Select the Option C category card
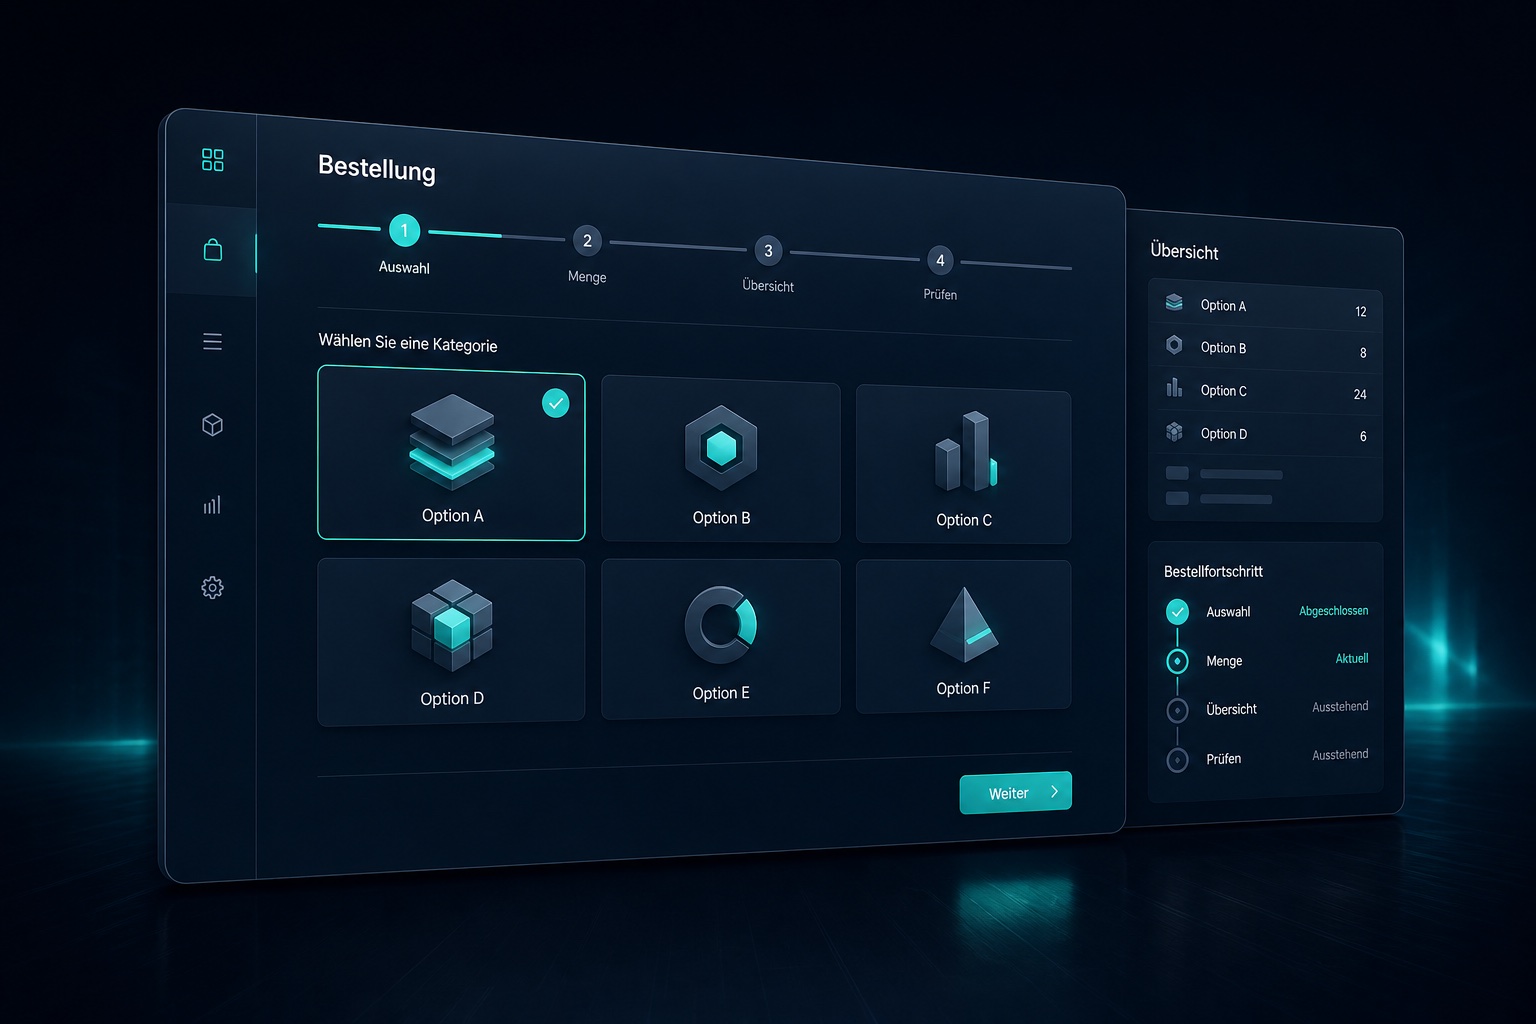1536x1024 pixels. pyautogui.click(x=964, y=464)
